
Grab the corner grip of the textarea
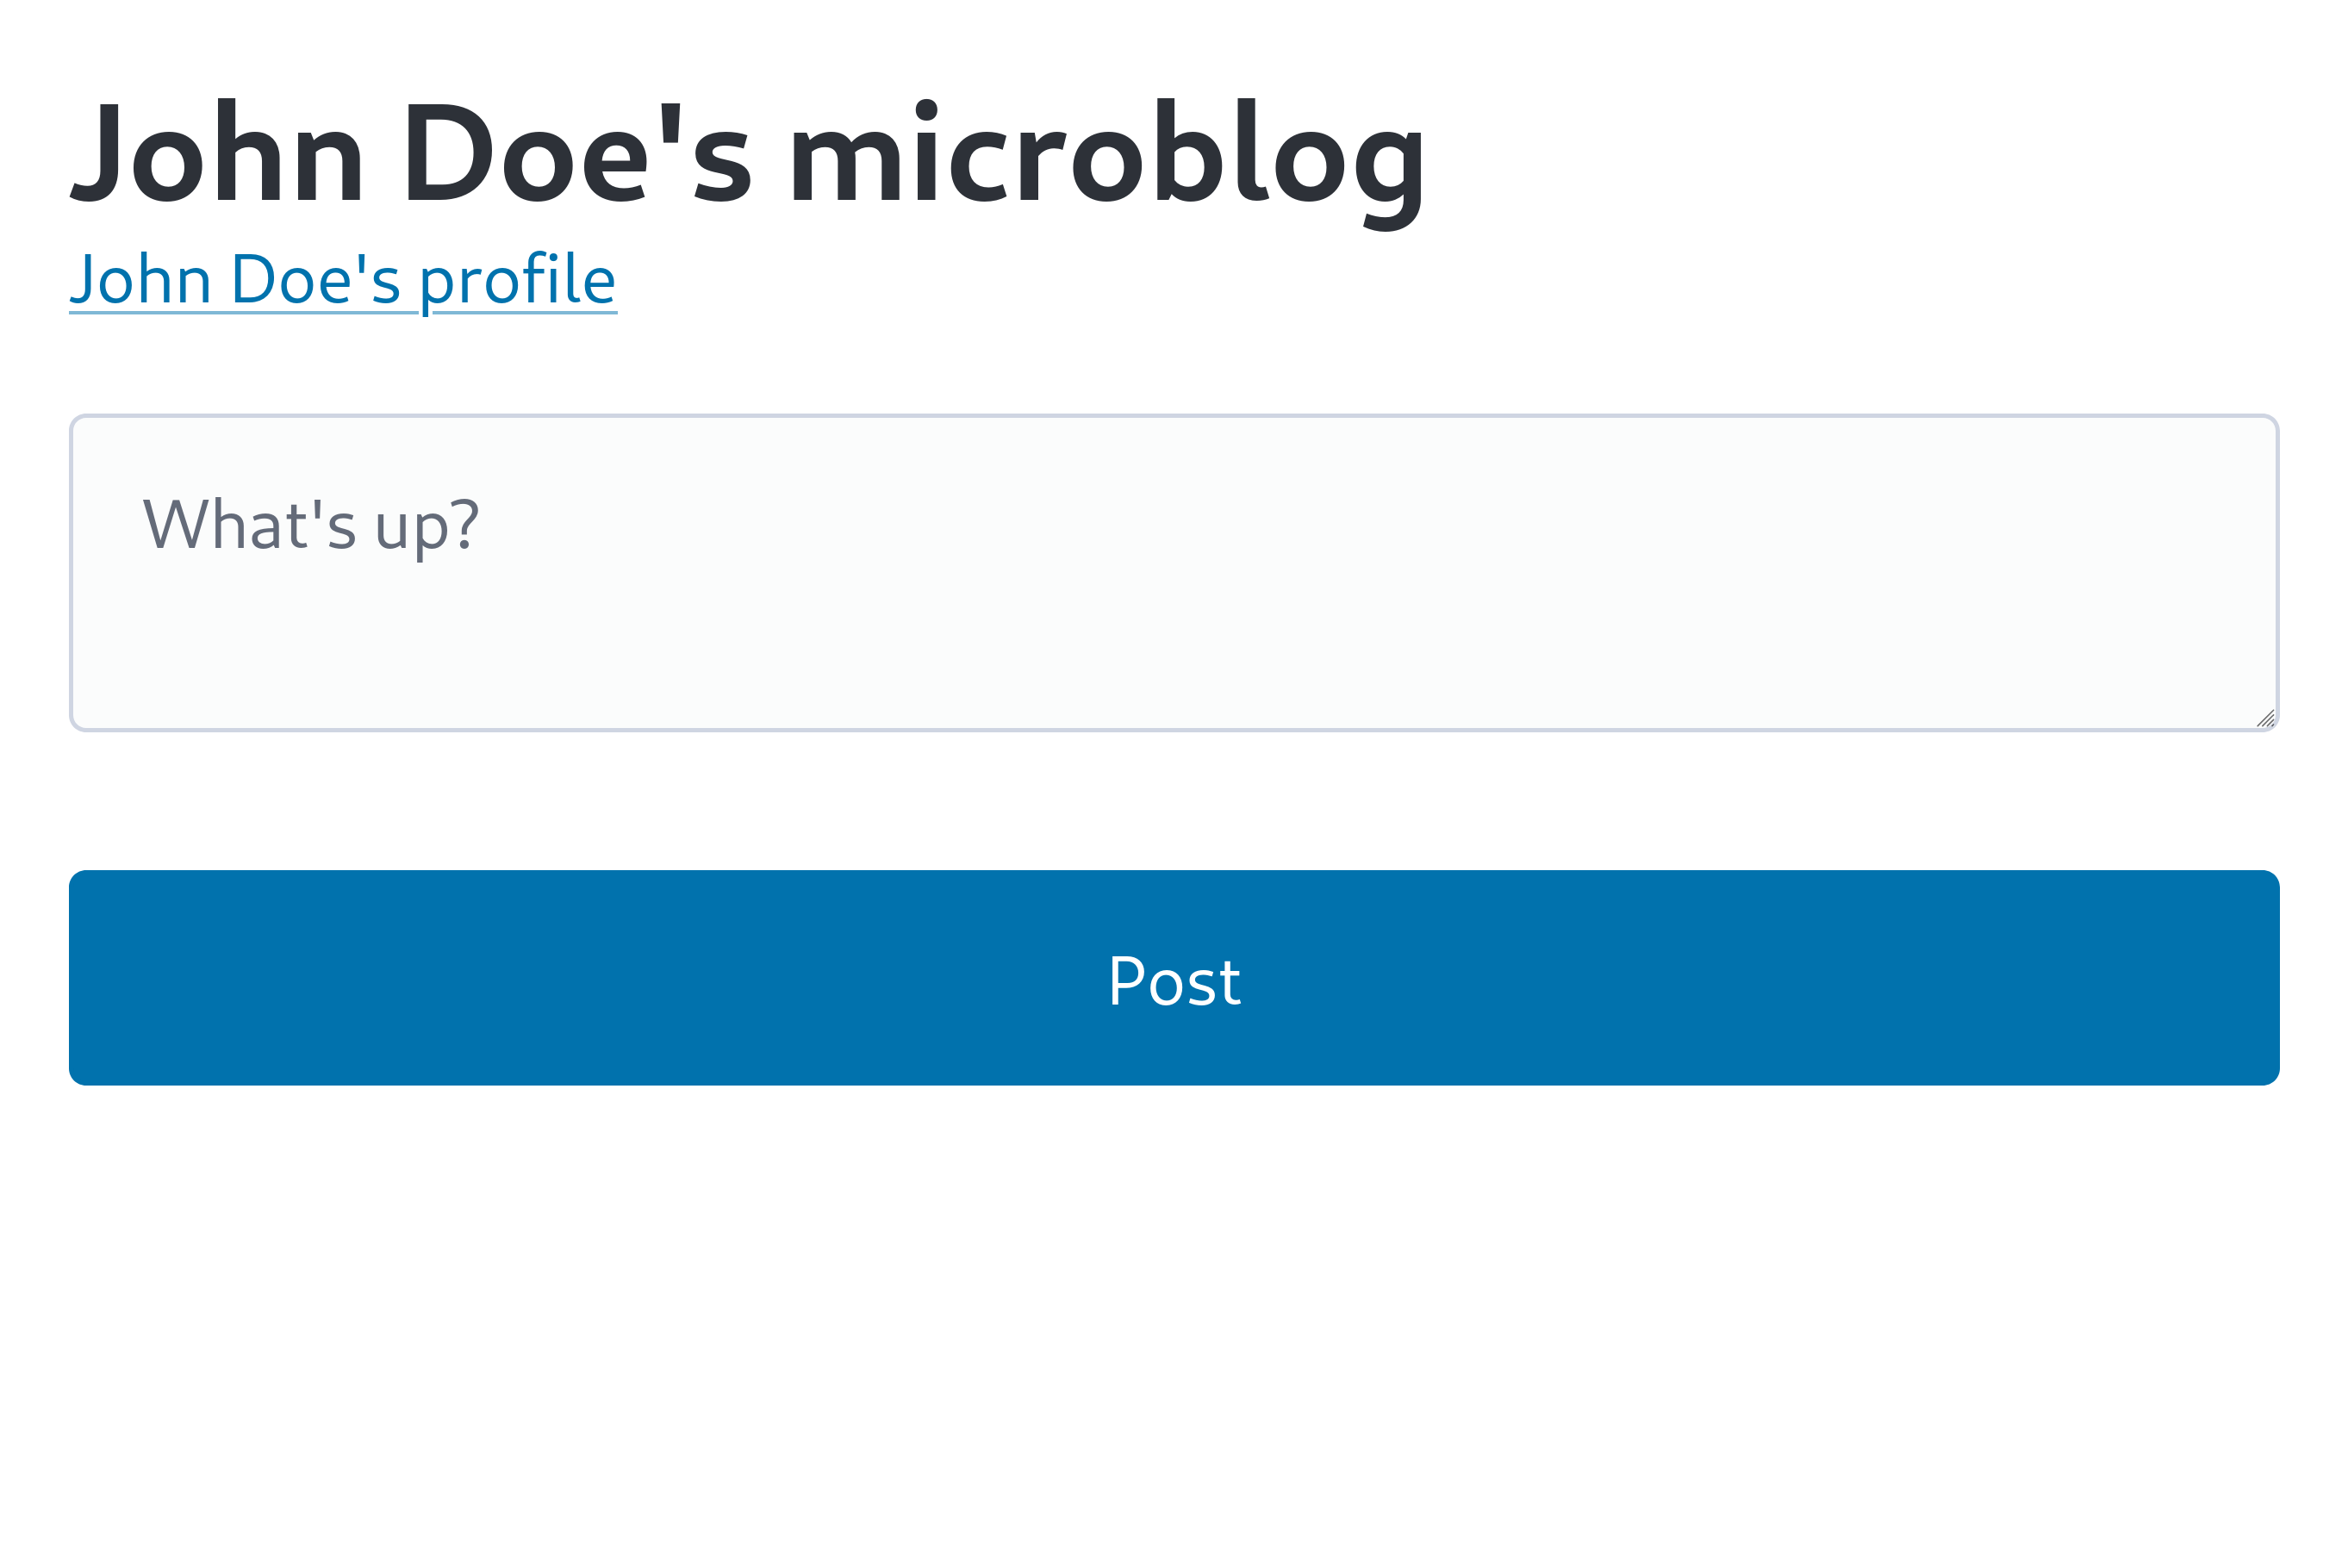2266,719
